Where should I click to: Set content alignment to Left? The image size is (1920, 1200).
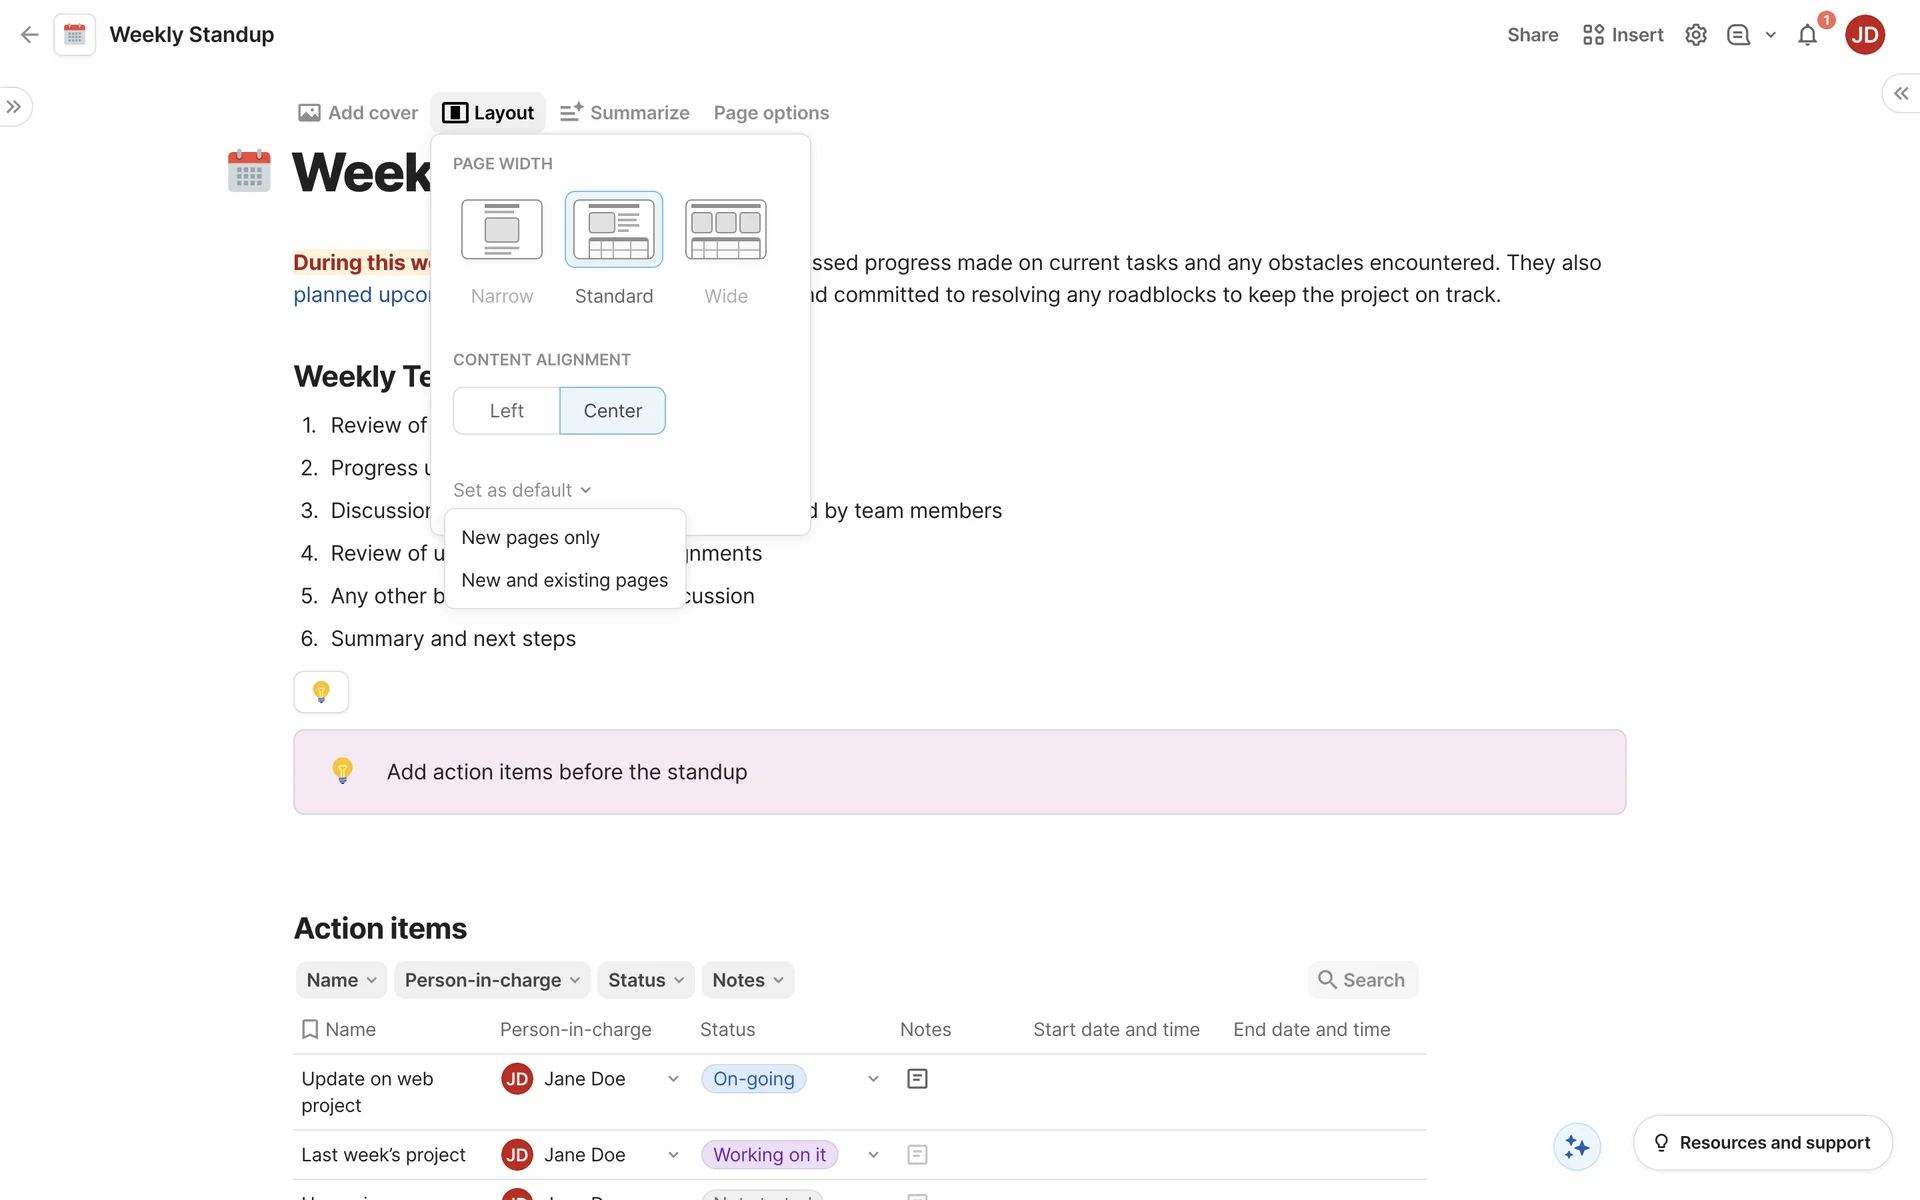point(506,411)
